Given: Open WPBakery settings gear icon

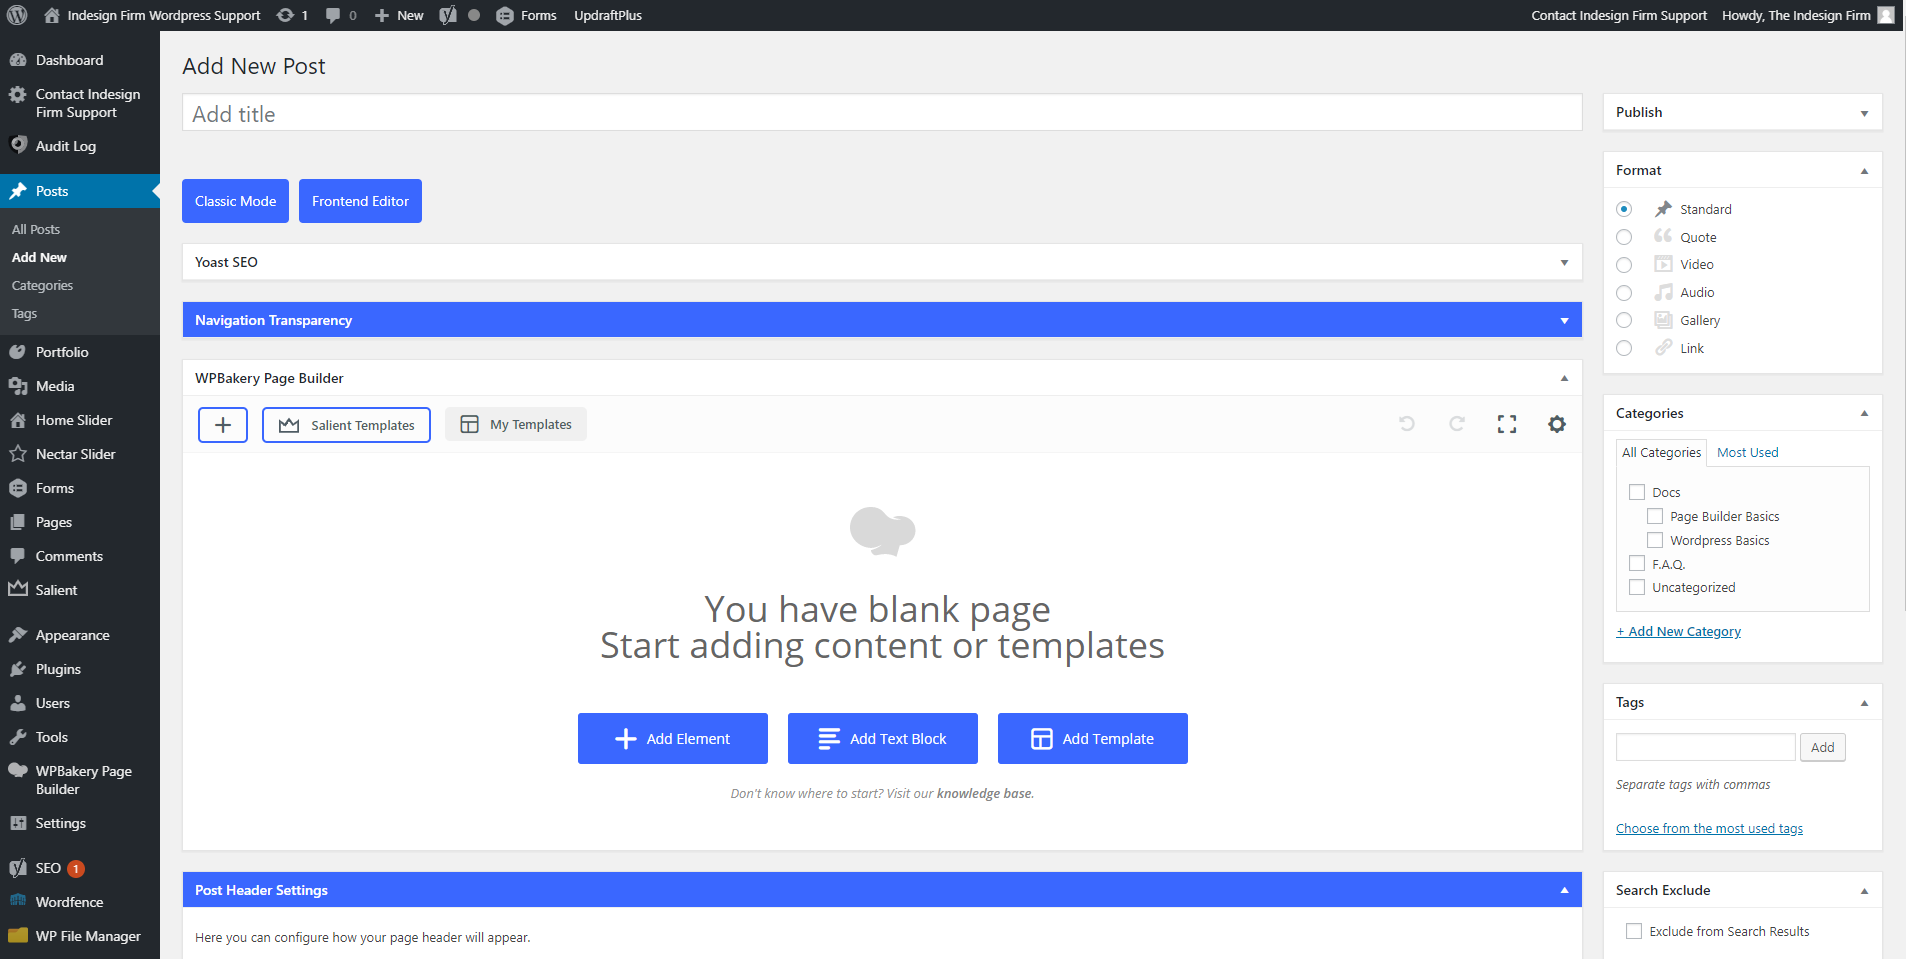Looking at the screenshot, I should [1556, 424].
